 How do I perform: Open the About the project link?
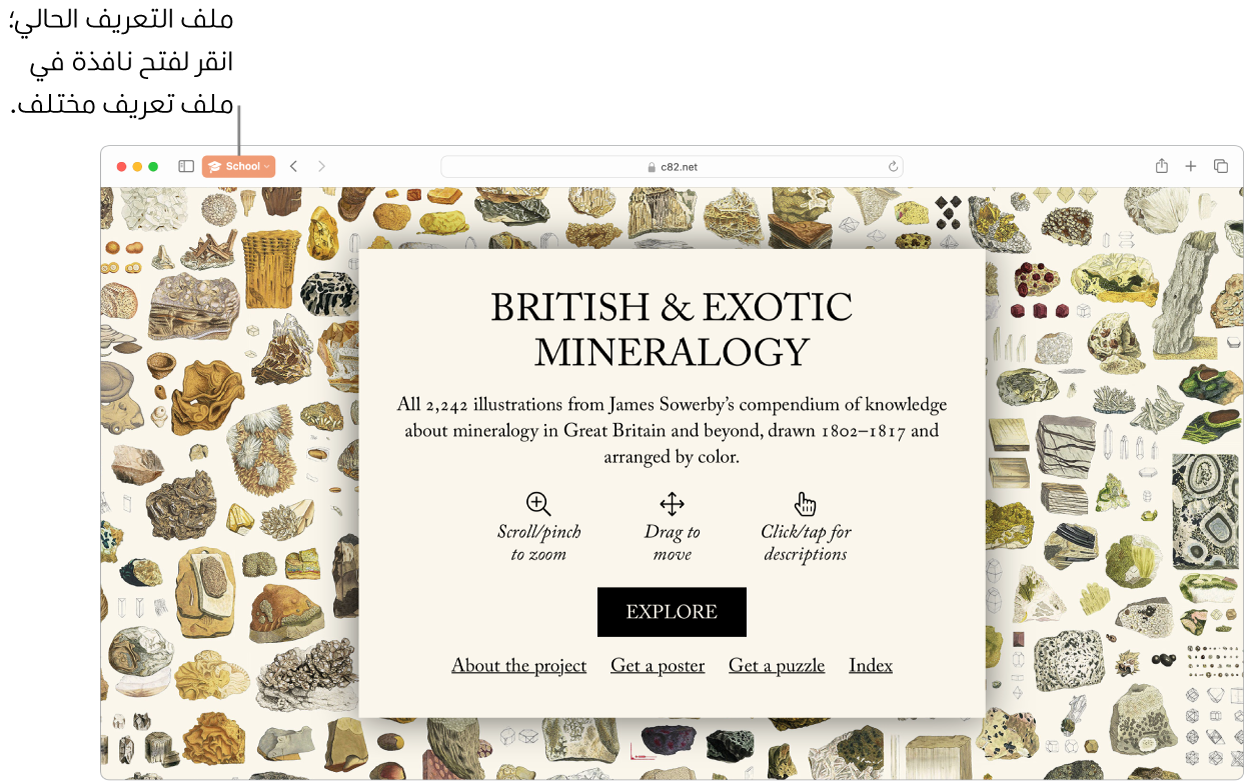point(519,666)
